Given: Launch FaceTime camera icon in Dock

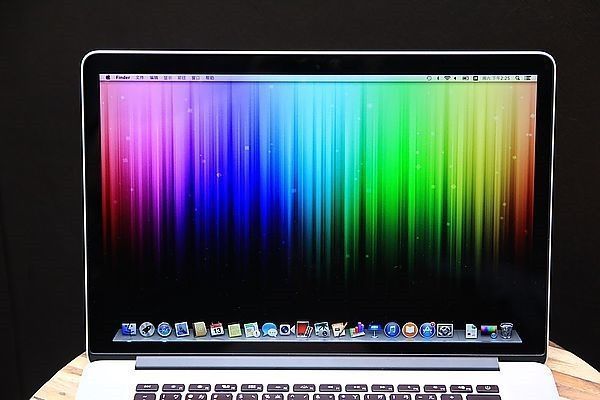Looking at the screenshot, I should (x=286, y=330).
